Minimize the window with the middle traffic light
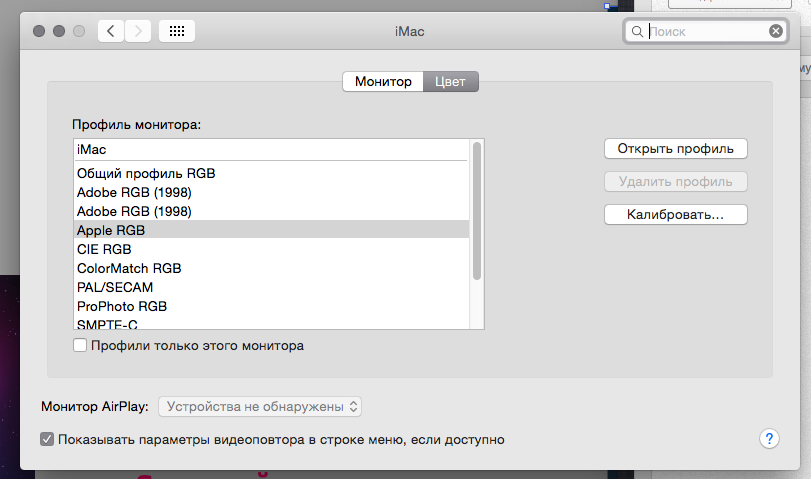 click(59, 31)
